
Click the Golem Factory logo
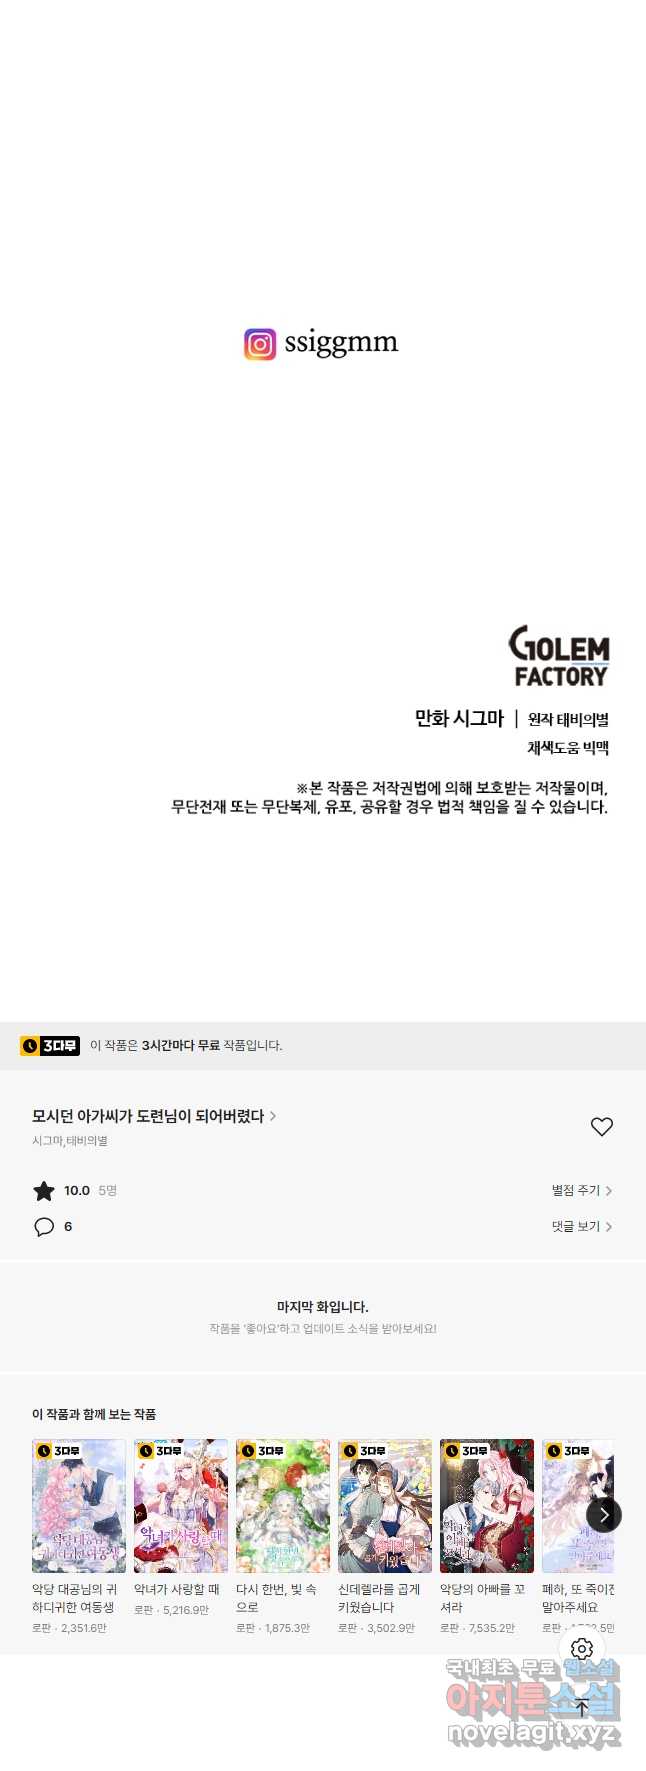click(x=559, y=657)
